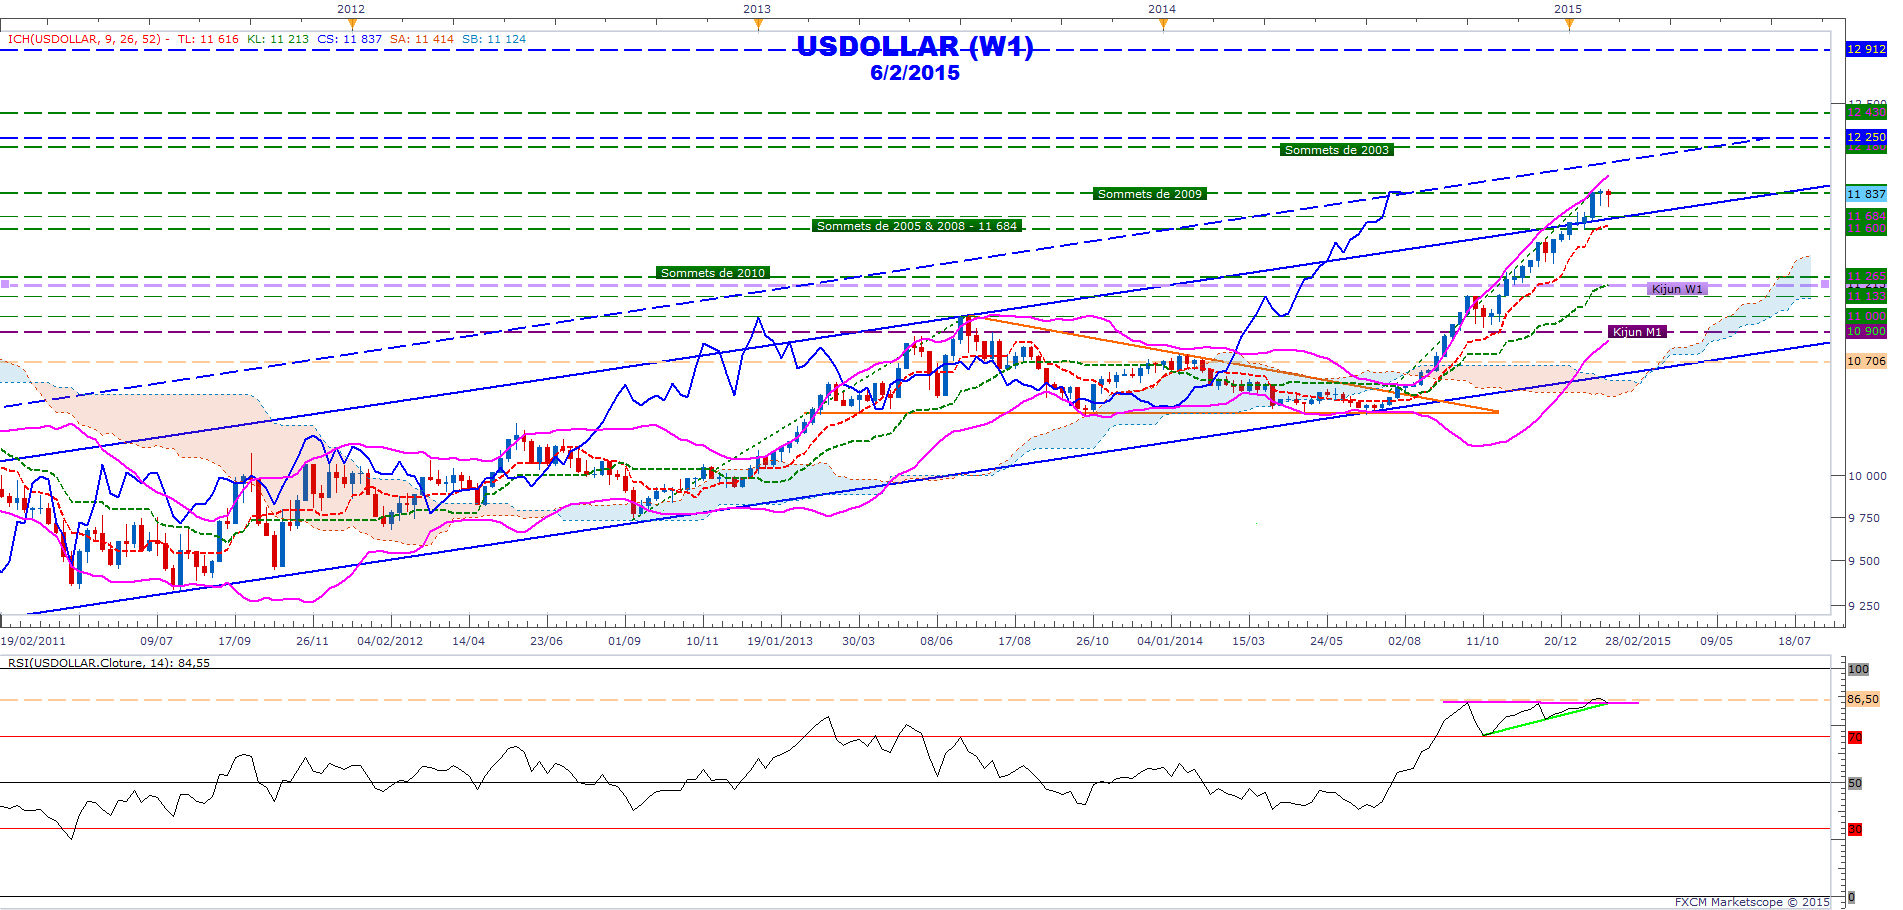Select the 'Sommets de 2010' label
The width and height of the screenshot is (1903, 910).
click(x=712, y=273)
